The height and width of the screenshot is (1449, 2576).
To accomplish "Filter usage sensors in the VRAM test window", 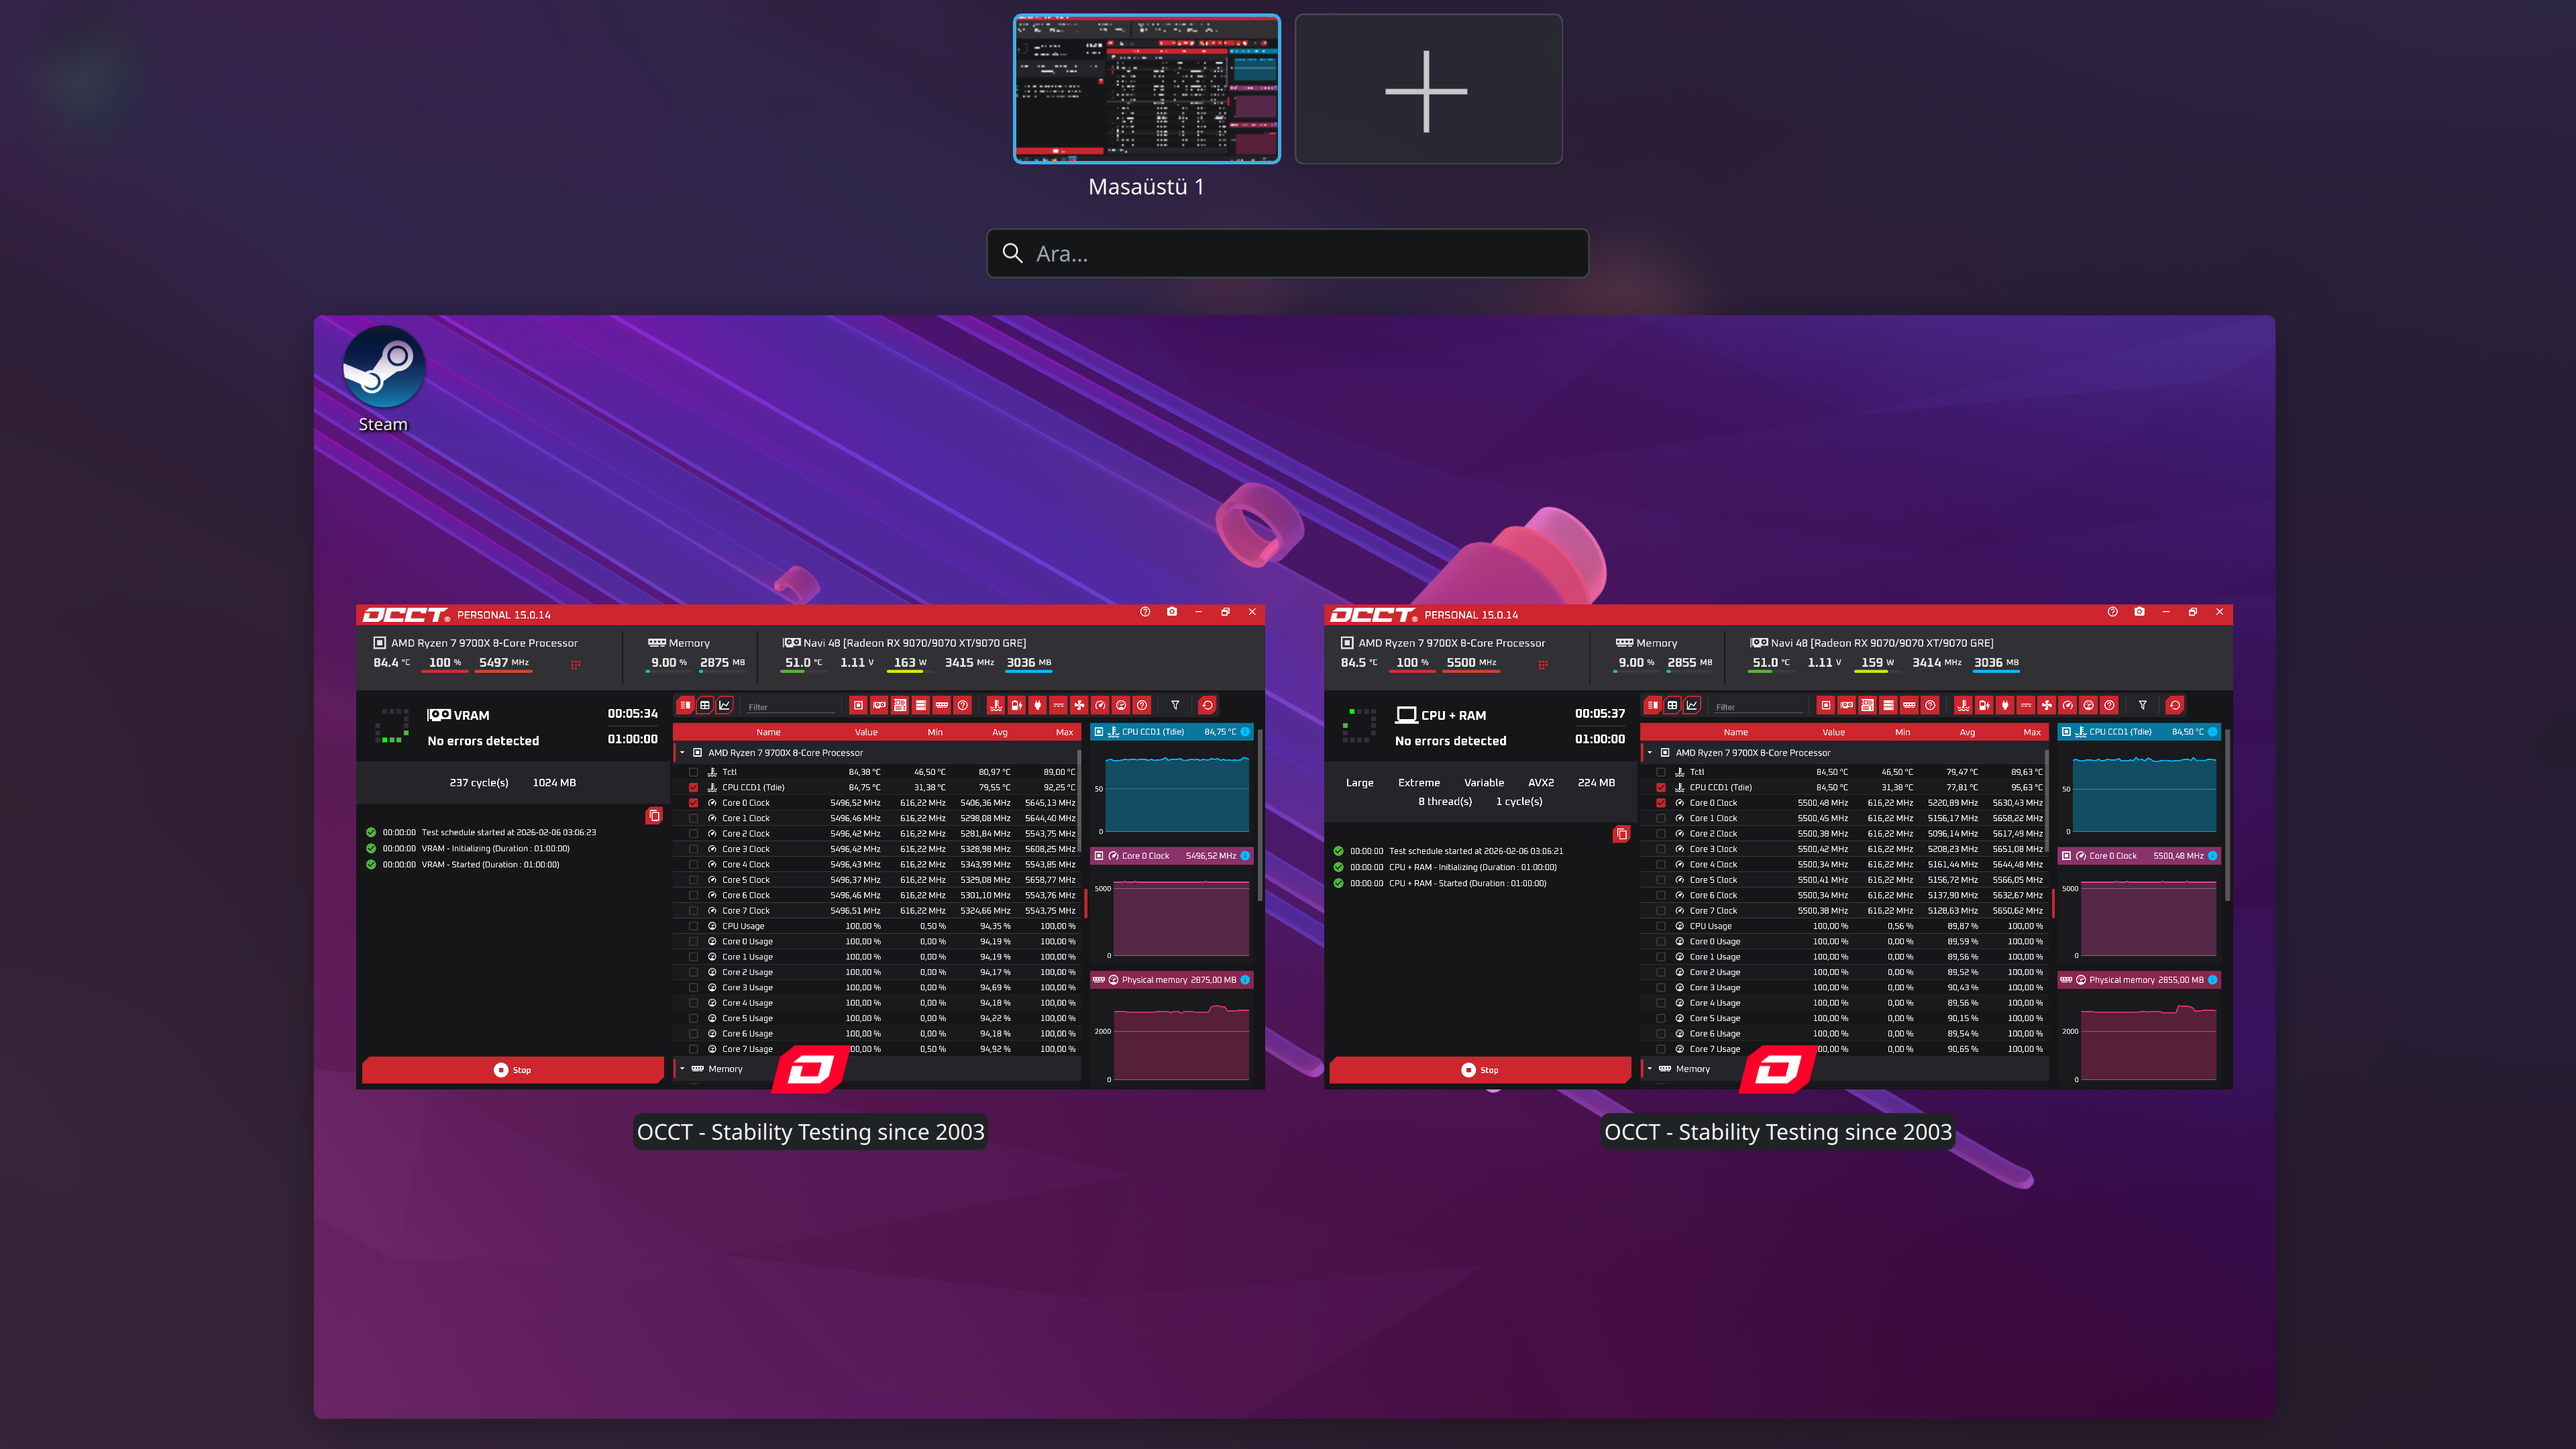I will [x=1121, y=705].
